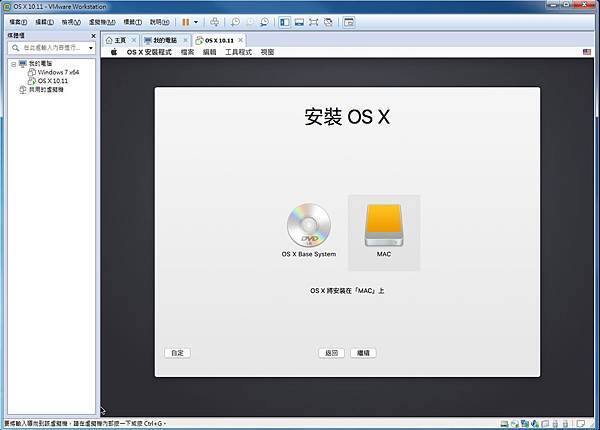Click the CD/DVD drive status bar icon
600x430 pixels.
tap(515, 424)
